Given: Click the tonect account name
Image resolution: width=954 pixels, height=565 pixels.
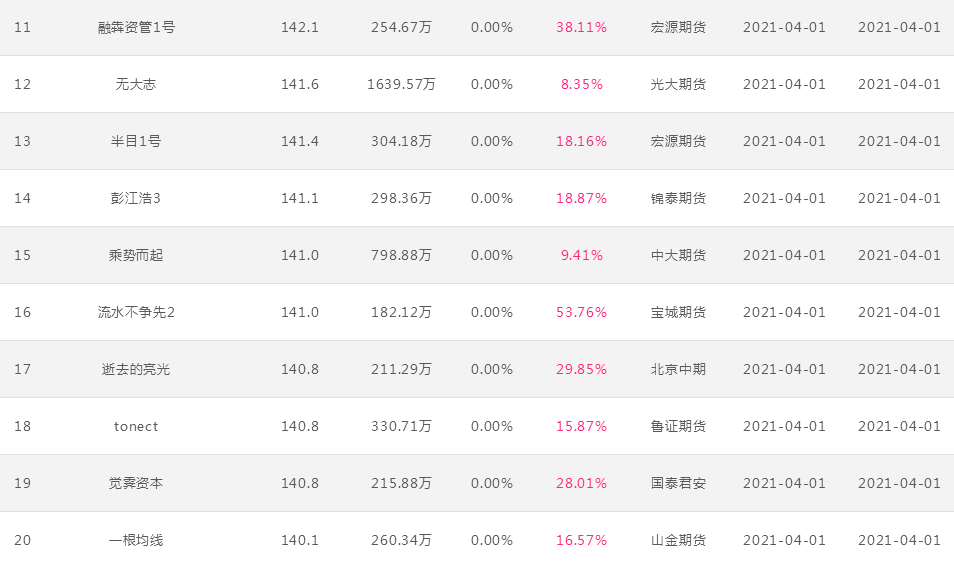Looking at the screenshot, I should click(136, 426).
